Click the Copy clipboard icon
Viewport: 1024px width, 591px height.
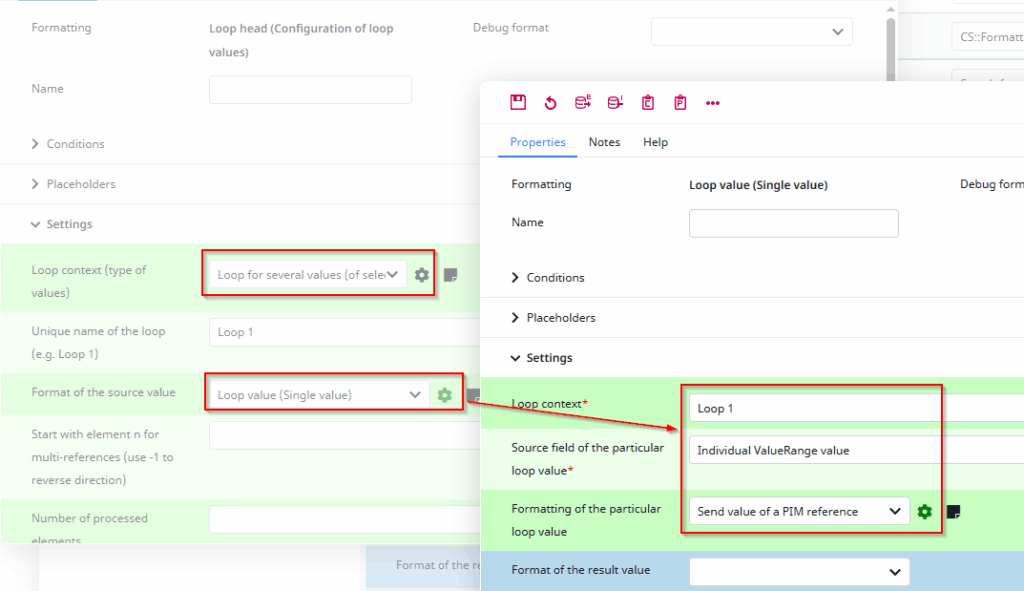(x=647, y=102)
